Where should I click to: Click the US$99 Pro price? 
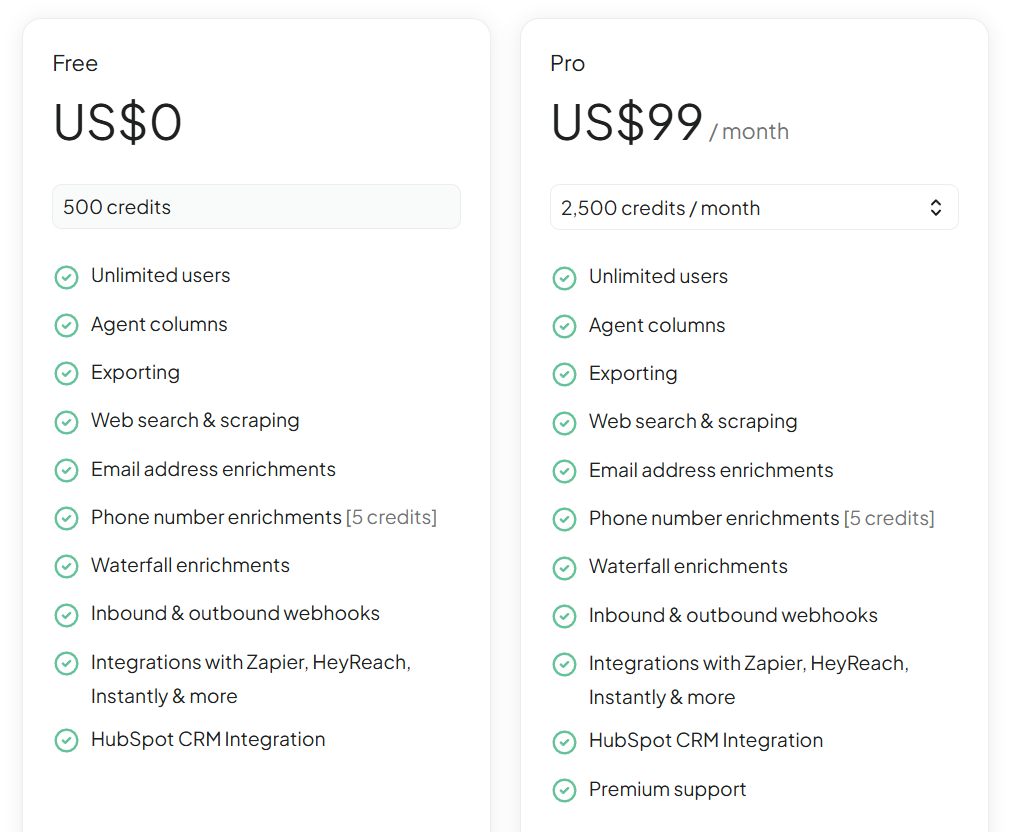pos(627,123)
